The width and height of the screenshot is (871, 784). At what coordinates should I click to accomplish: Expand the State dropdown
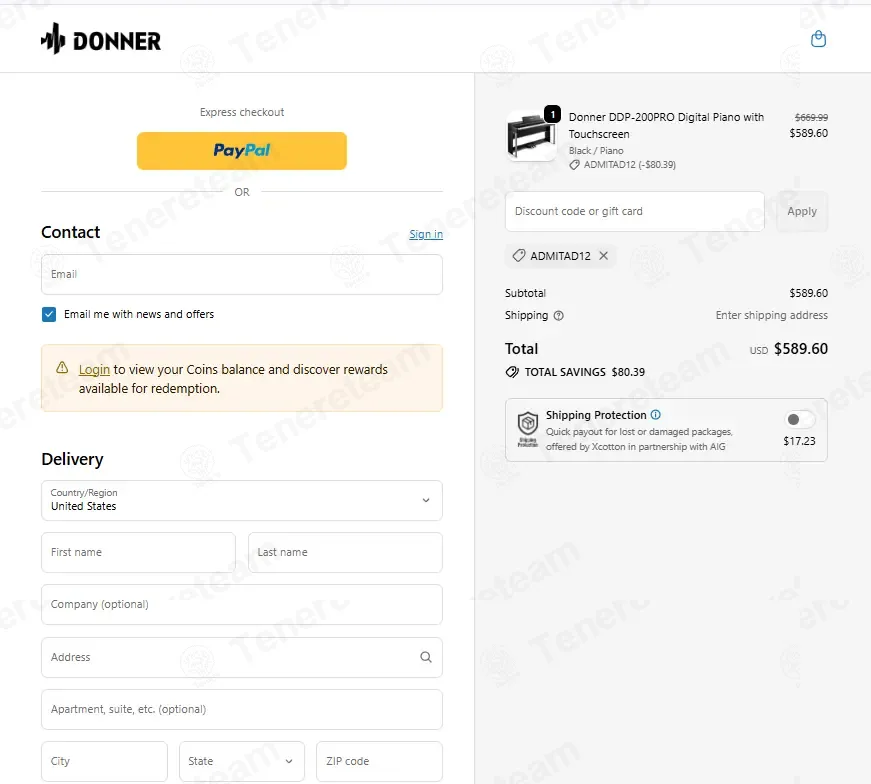[x=242, y=761]
